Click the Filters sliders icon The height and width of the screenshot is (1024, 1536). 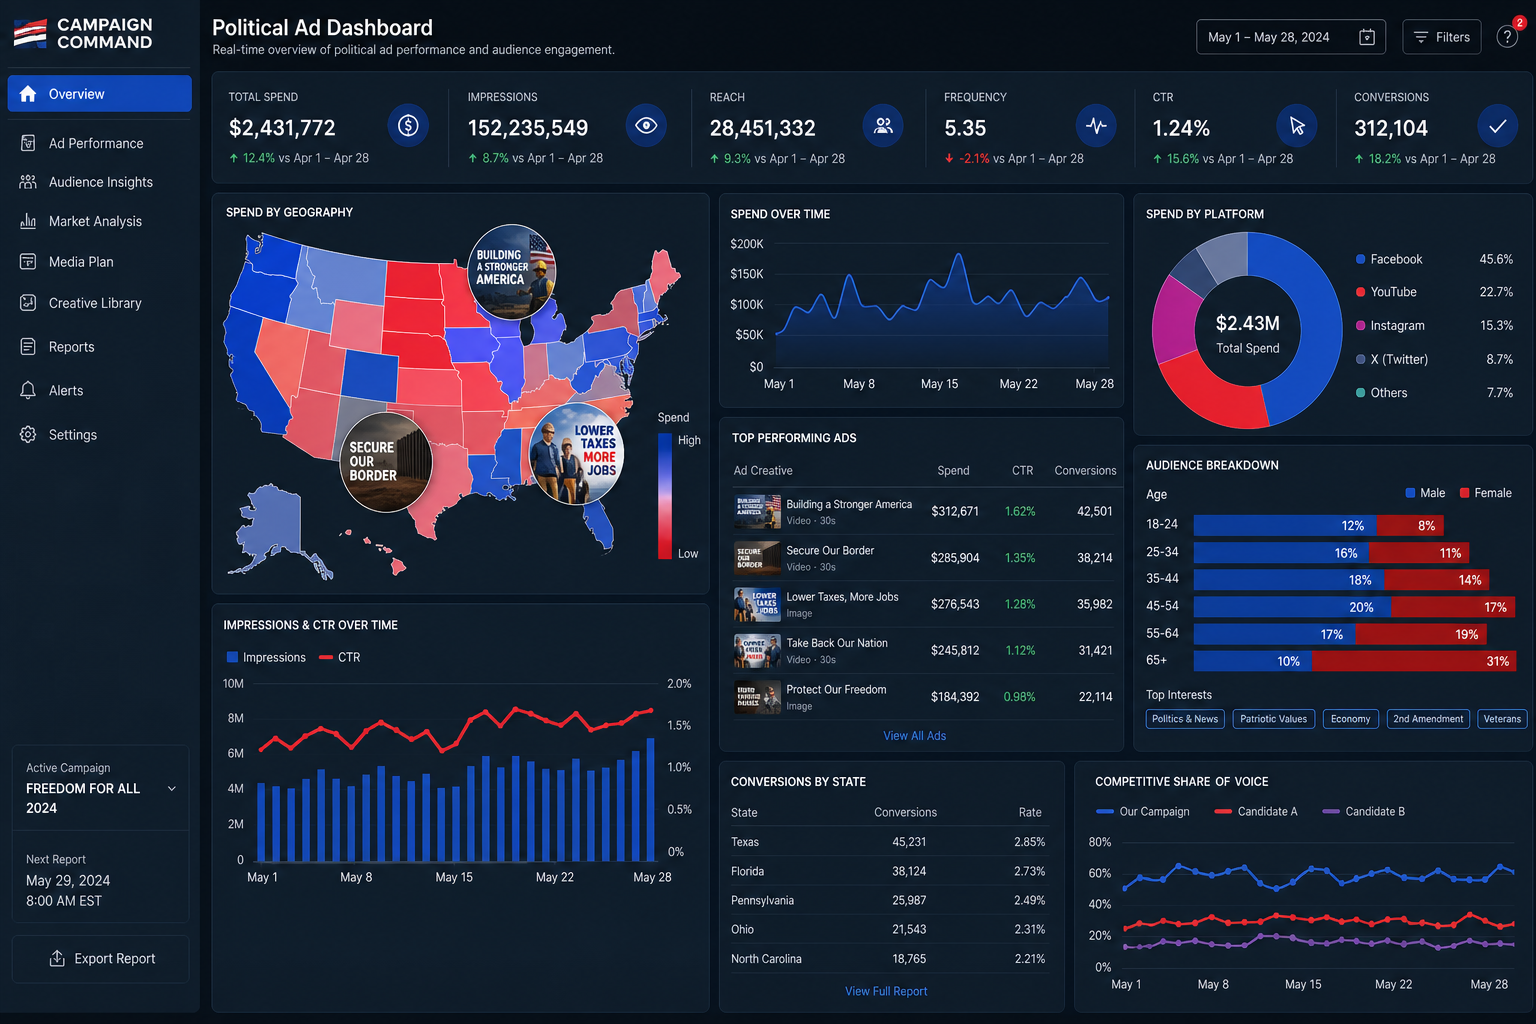click(x=1420, y=37)
